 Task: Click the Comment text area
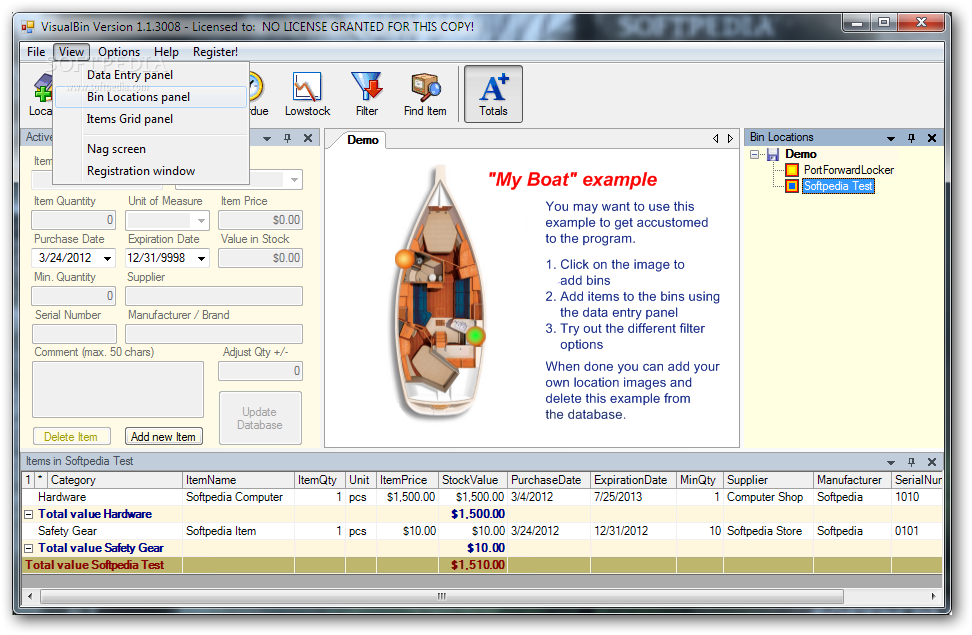(x=118, y=389)
